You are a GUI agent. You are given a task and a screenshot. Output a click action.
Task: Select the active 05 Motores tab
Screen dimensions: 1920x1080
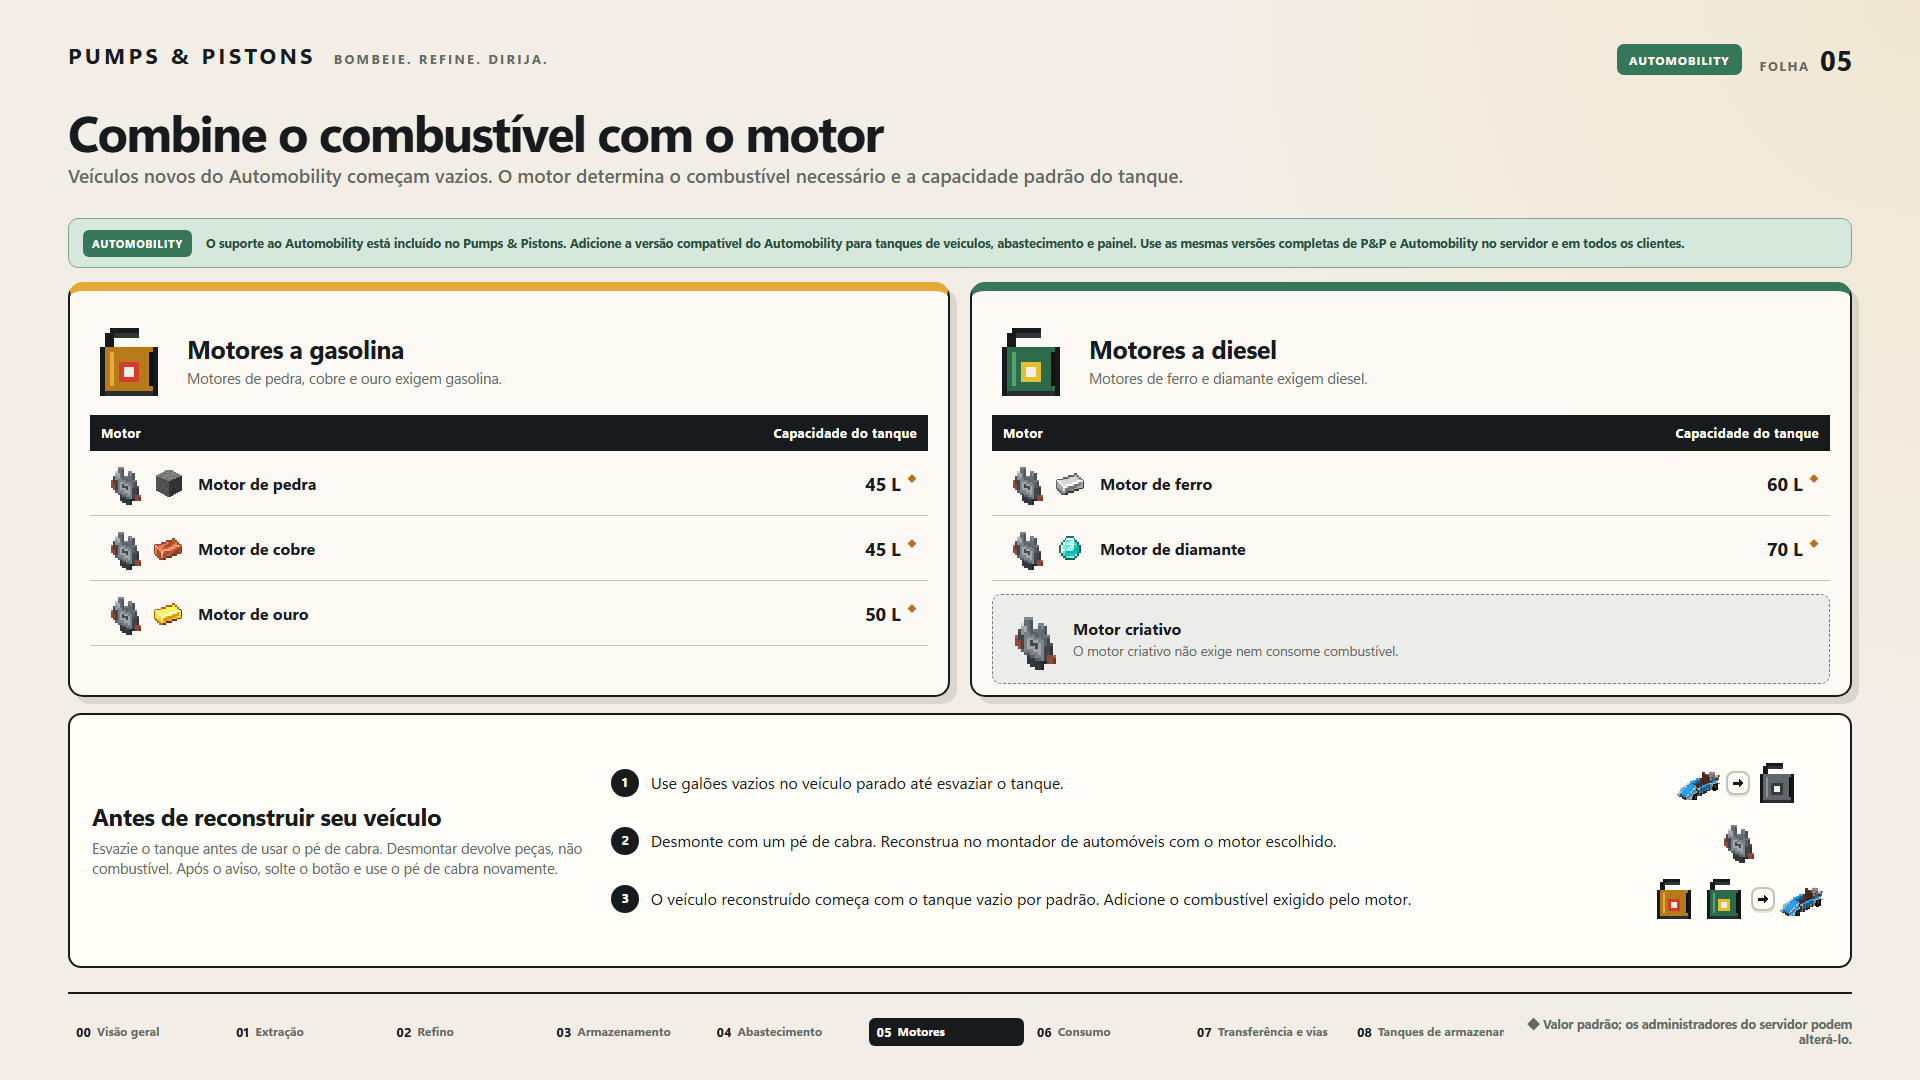pos(946,1032)
